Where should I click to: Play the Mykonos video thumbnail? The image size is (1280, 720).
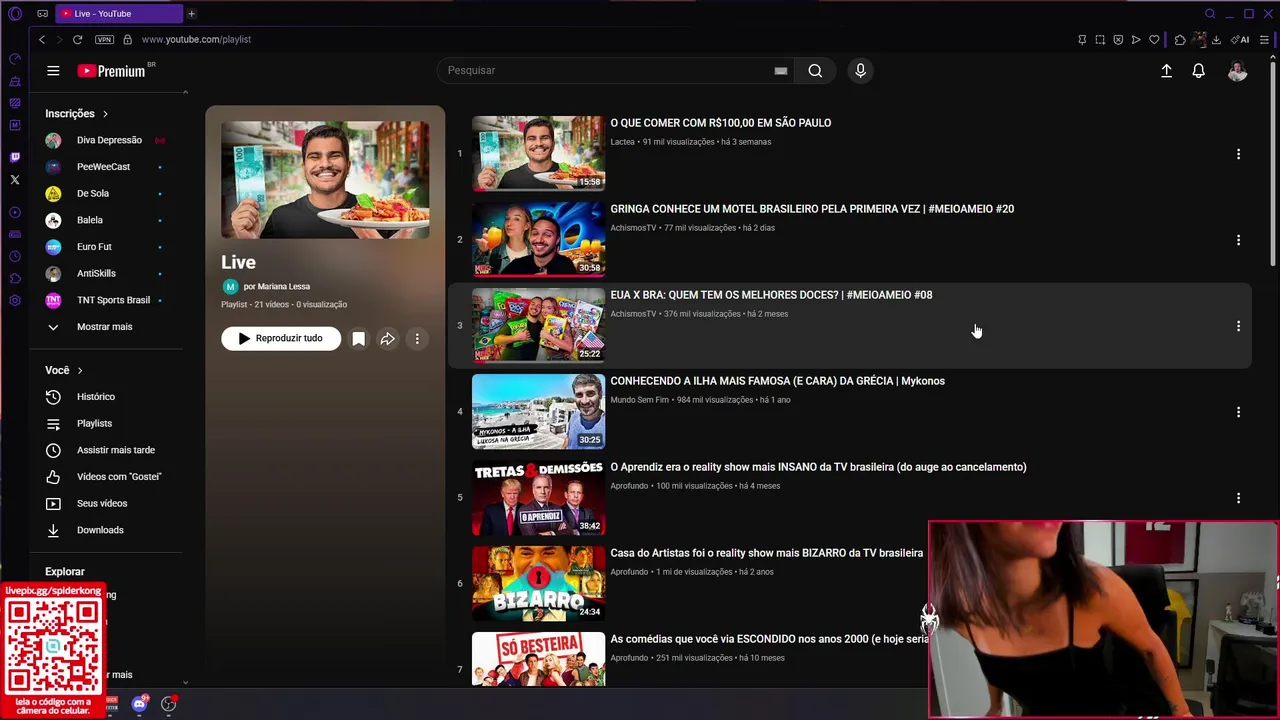(538, 411)
